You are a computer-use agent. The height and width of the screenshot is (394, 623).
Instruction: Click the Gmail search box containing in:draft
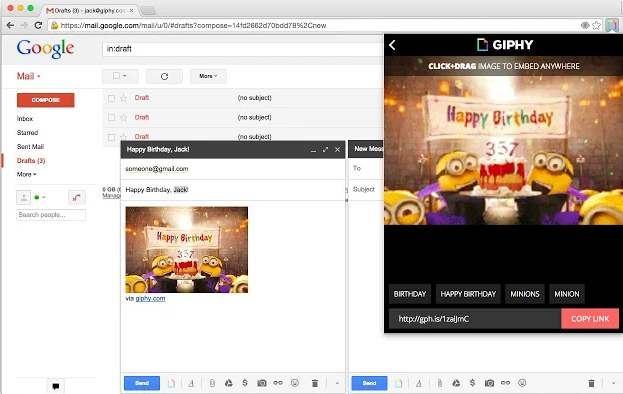(x=243, y=49)
